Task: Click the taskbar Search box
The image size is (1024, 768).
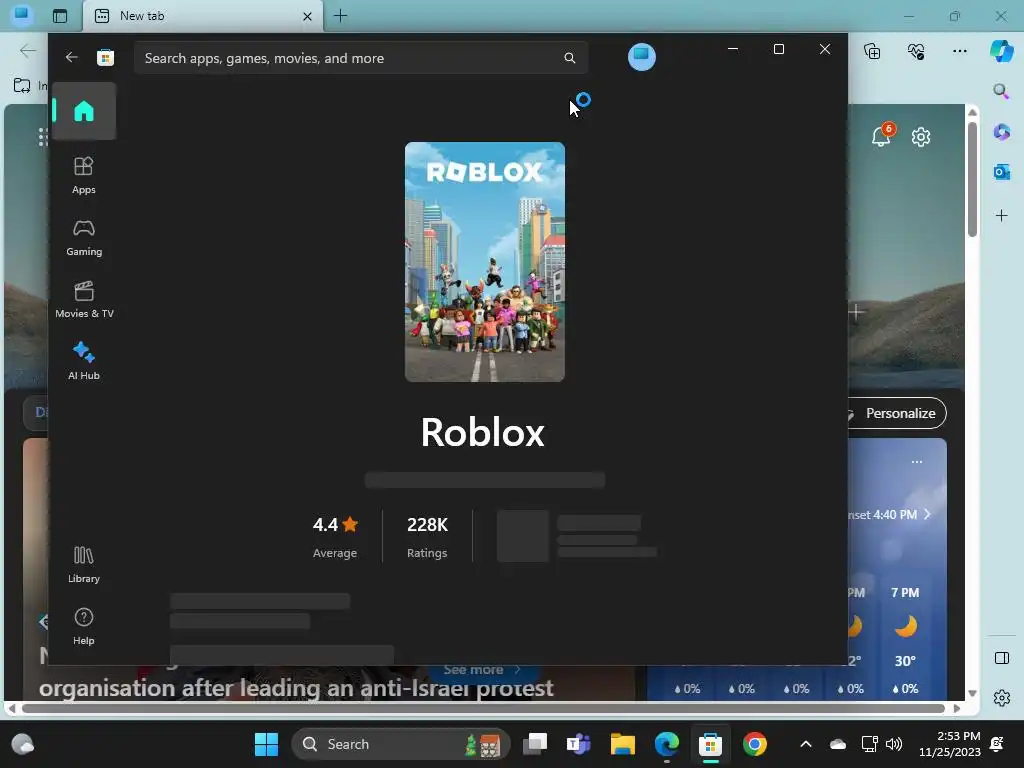Action: point(400,744)
